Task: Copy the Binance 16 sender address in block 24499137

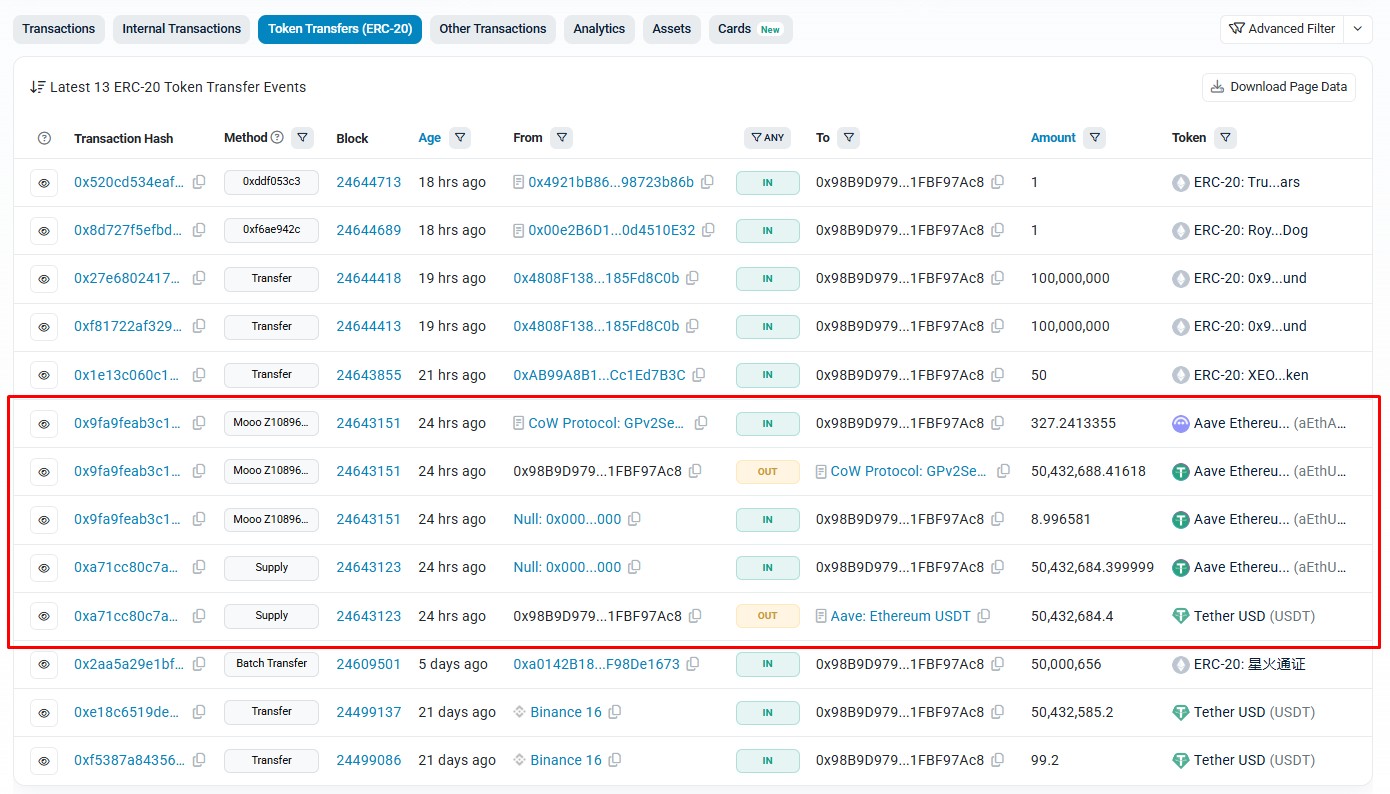Action: 615,712
